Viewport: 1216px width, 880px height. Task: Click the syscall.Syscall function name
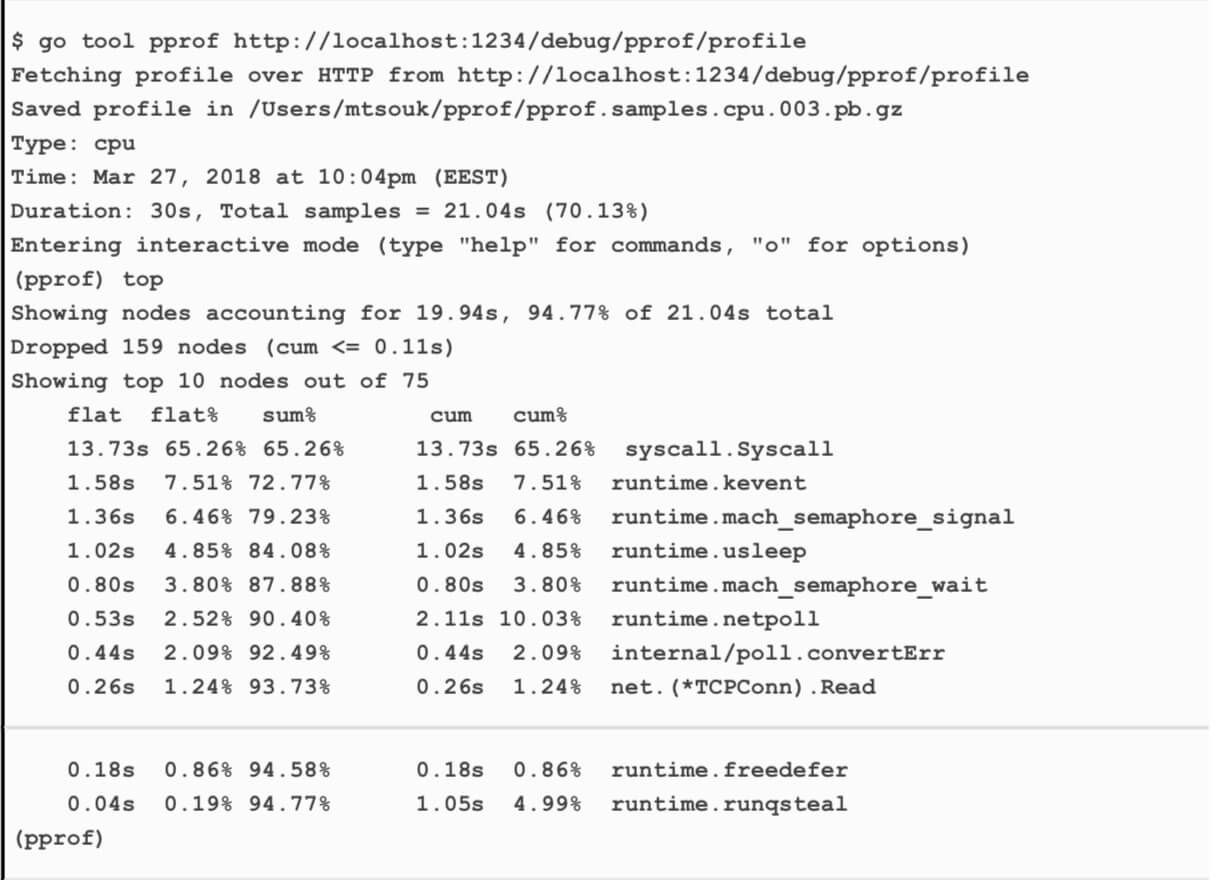click(x=728, y=449)
